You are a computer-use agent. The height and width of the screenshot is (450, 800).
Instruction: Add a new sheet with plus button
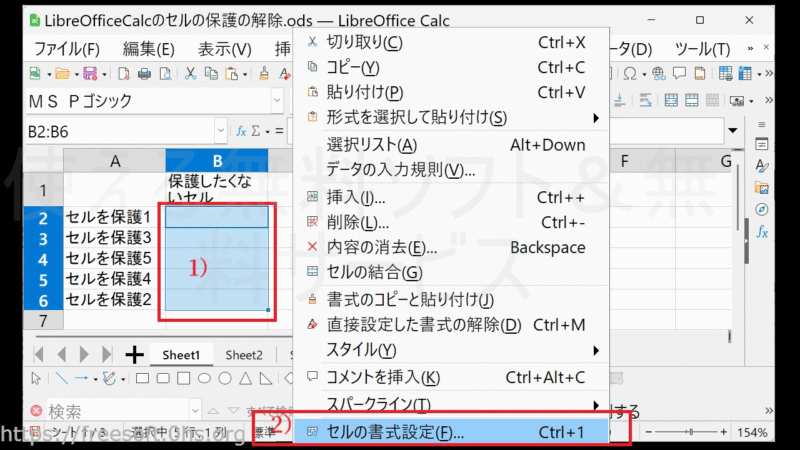point(134,354)
